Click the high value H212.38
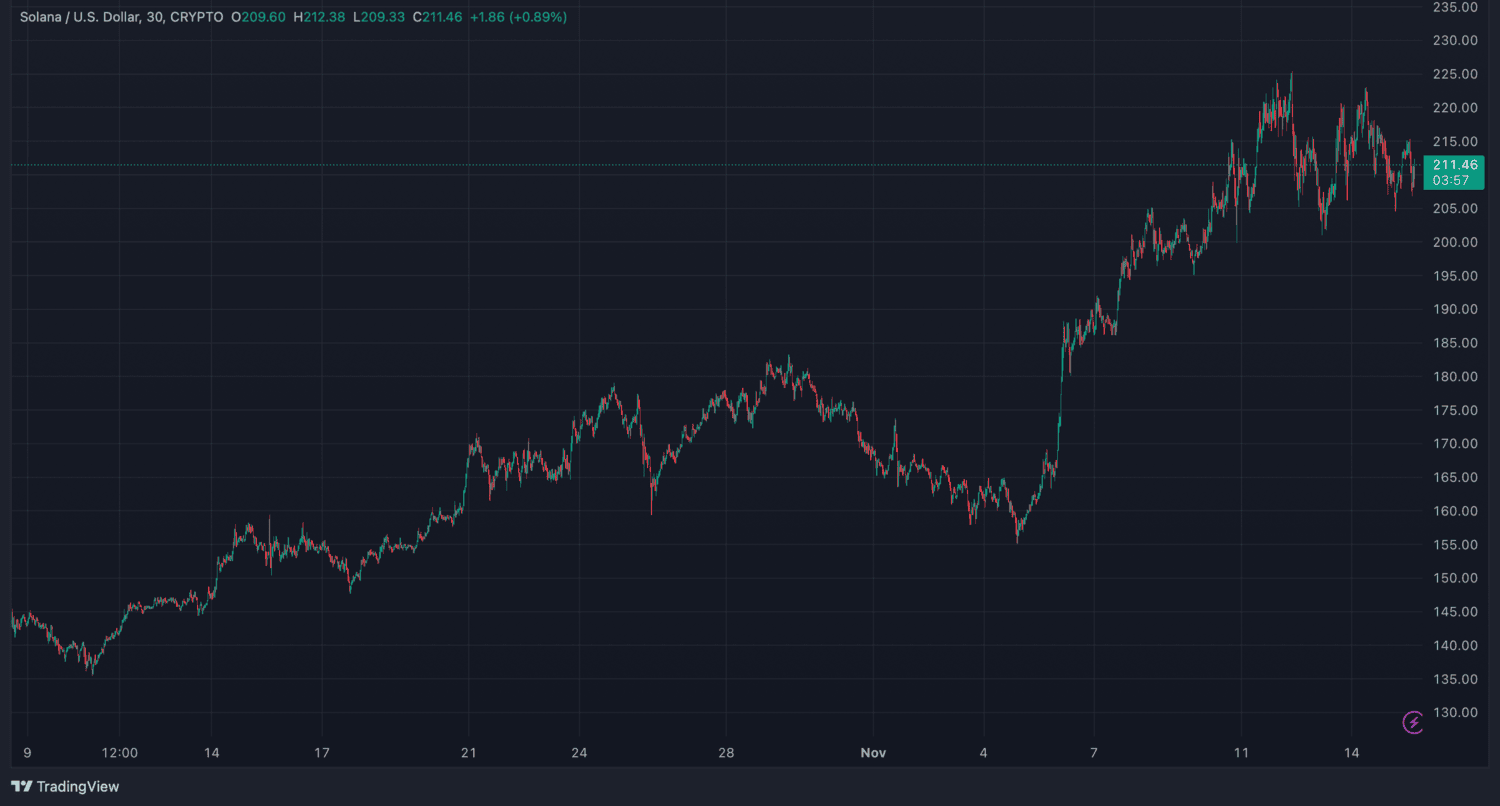 pyautogui.click(x=318, y=18)
